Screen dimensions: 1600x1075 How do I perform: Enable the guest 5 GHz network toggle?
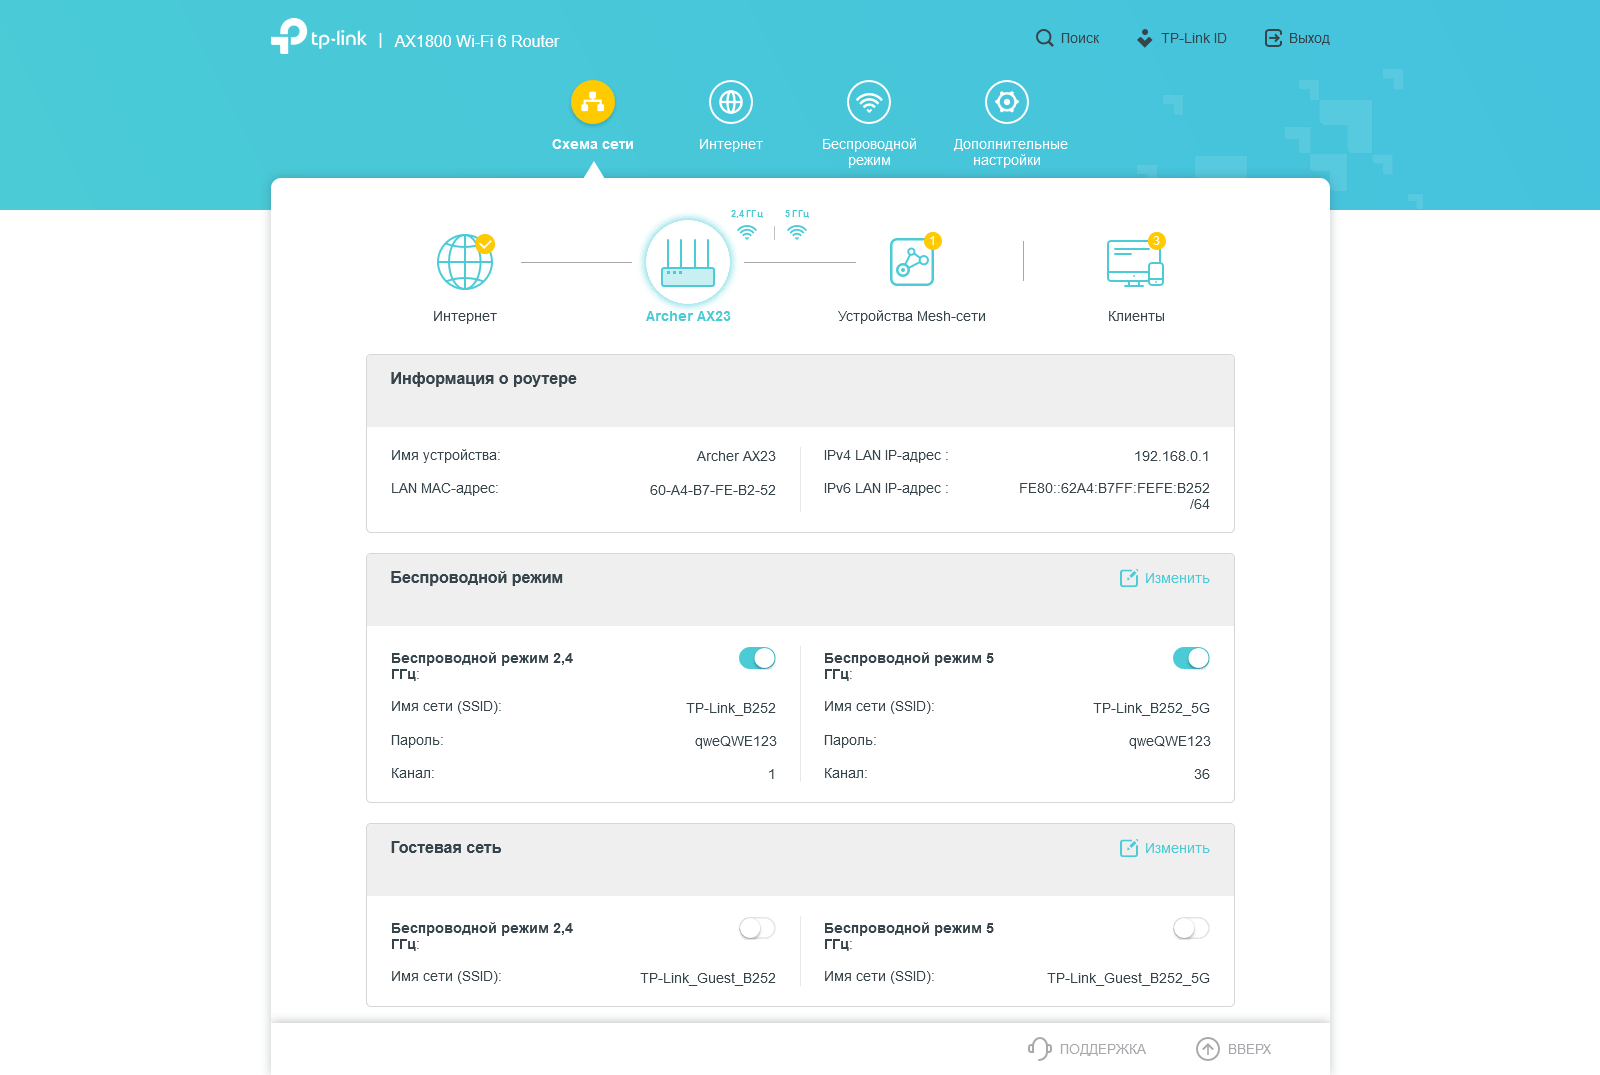click(1191, 928)
